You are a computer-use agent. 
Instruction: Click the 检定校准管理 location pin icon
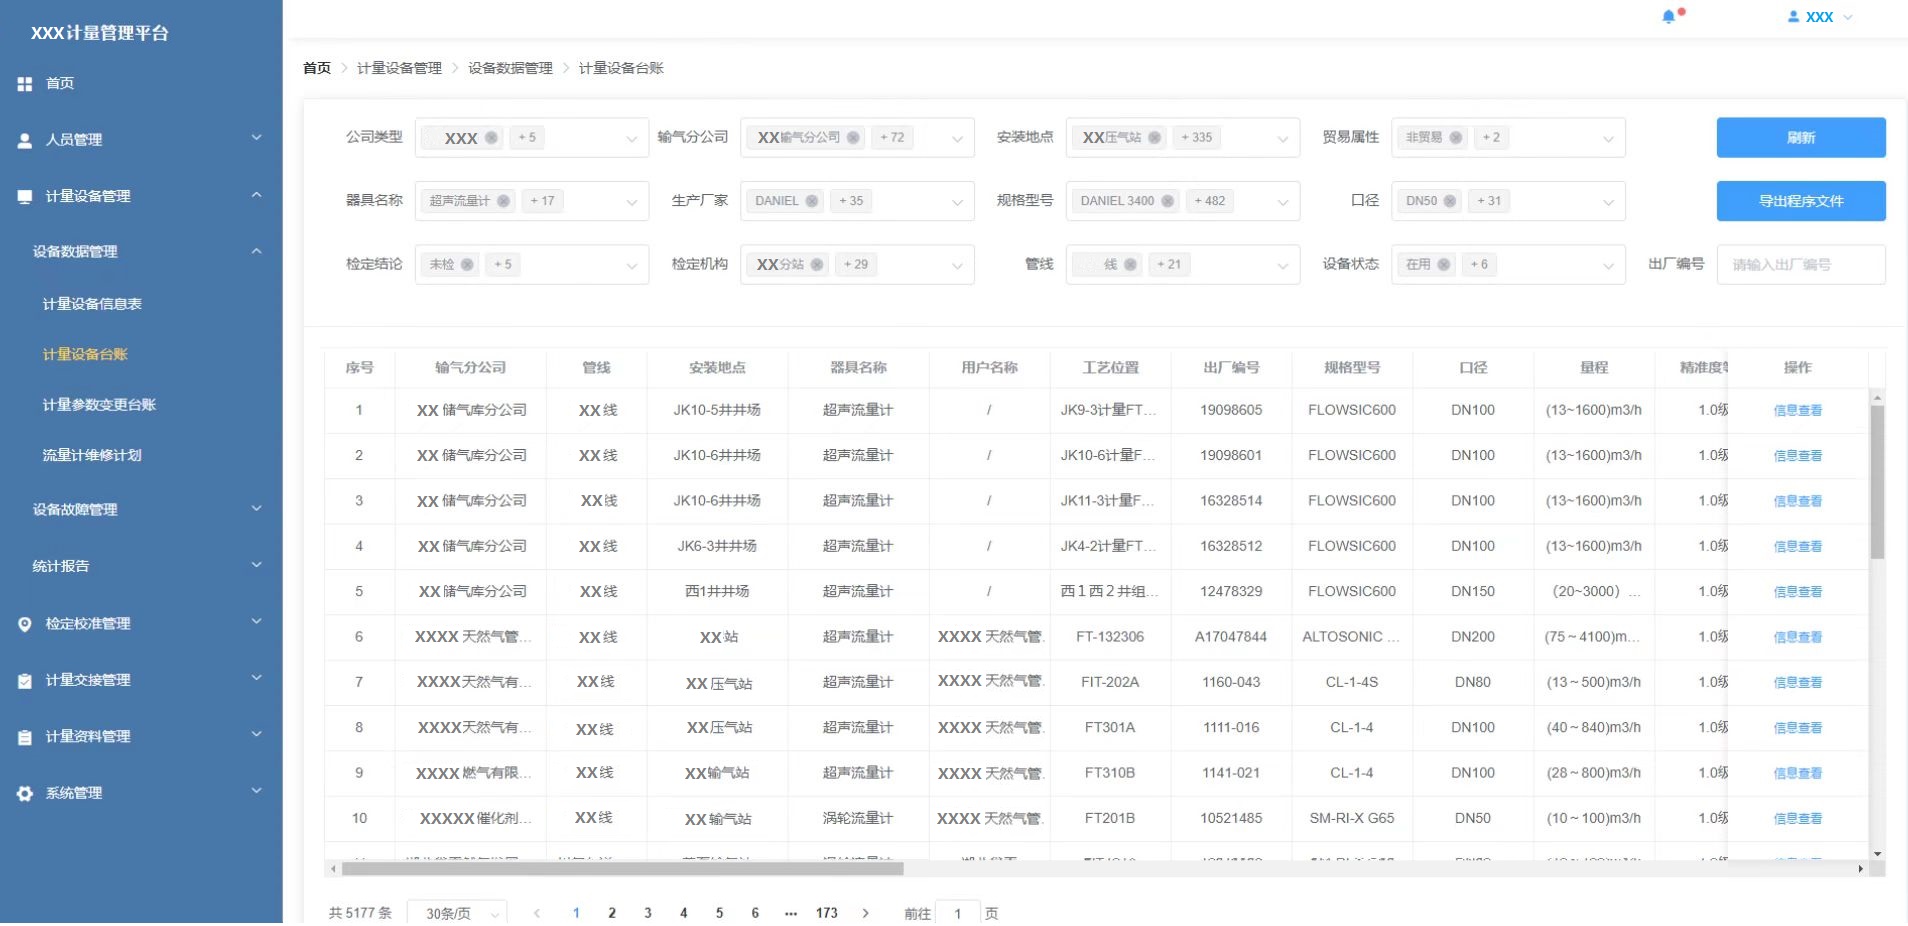tap(25, 624)
